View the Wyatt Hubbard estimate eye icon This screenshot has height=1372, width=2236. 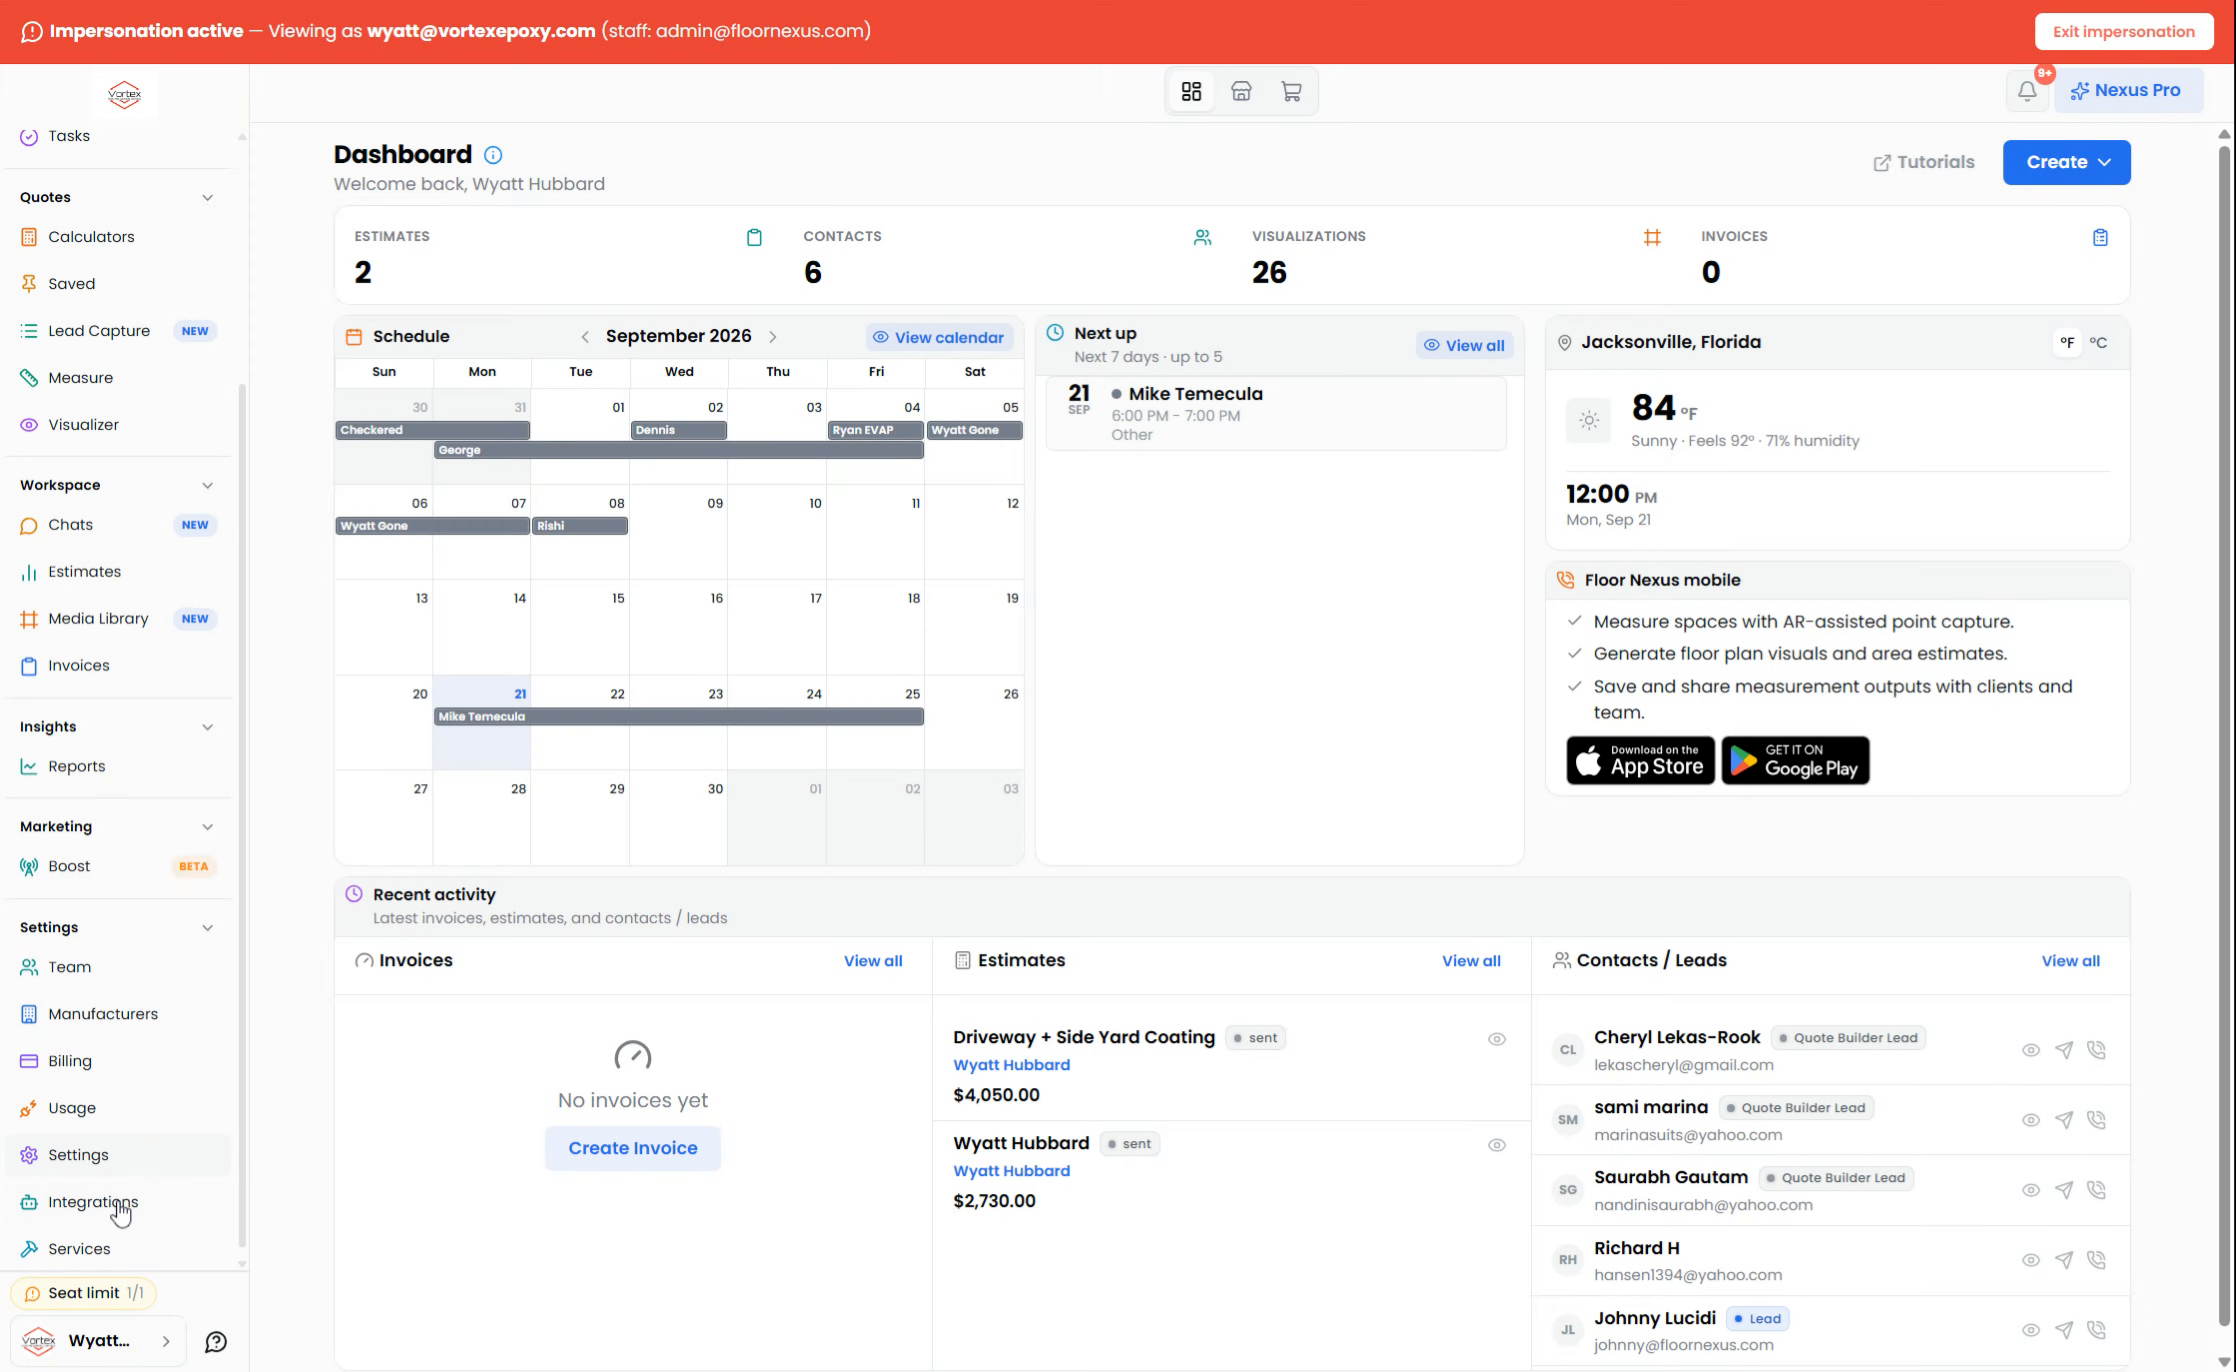[x=1497, y=1145]
